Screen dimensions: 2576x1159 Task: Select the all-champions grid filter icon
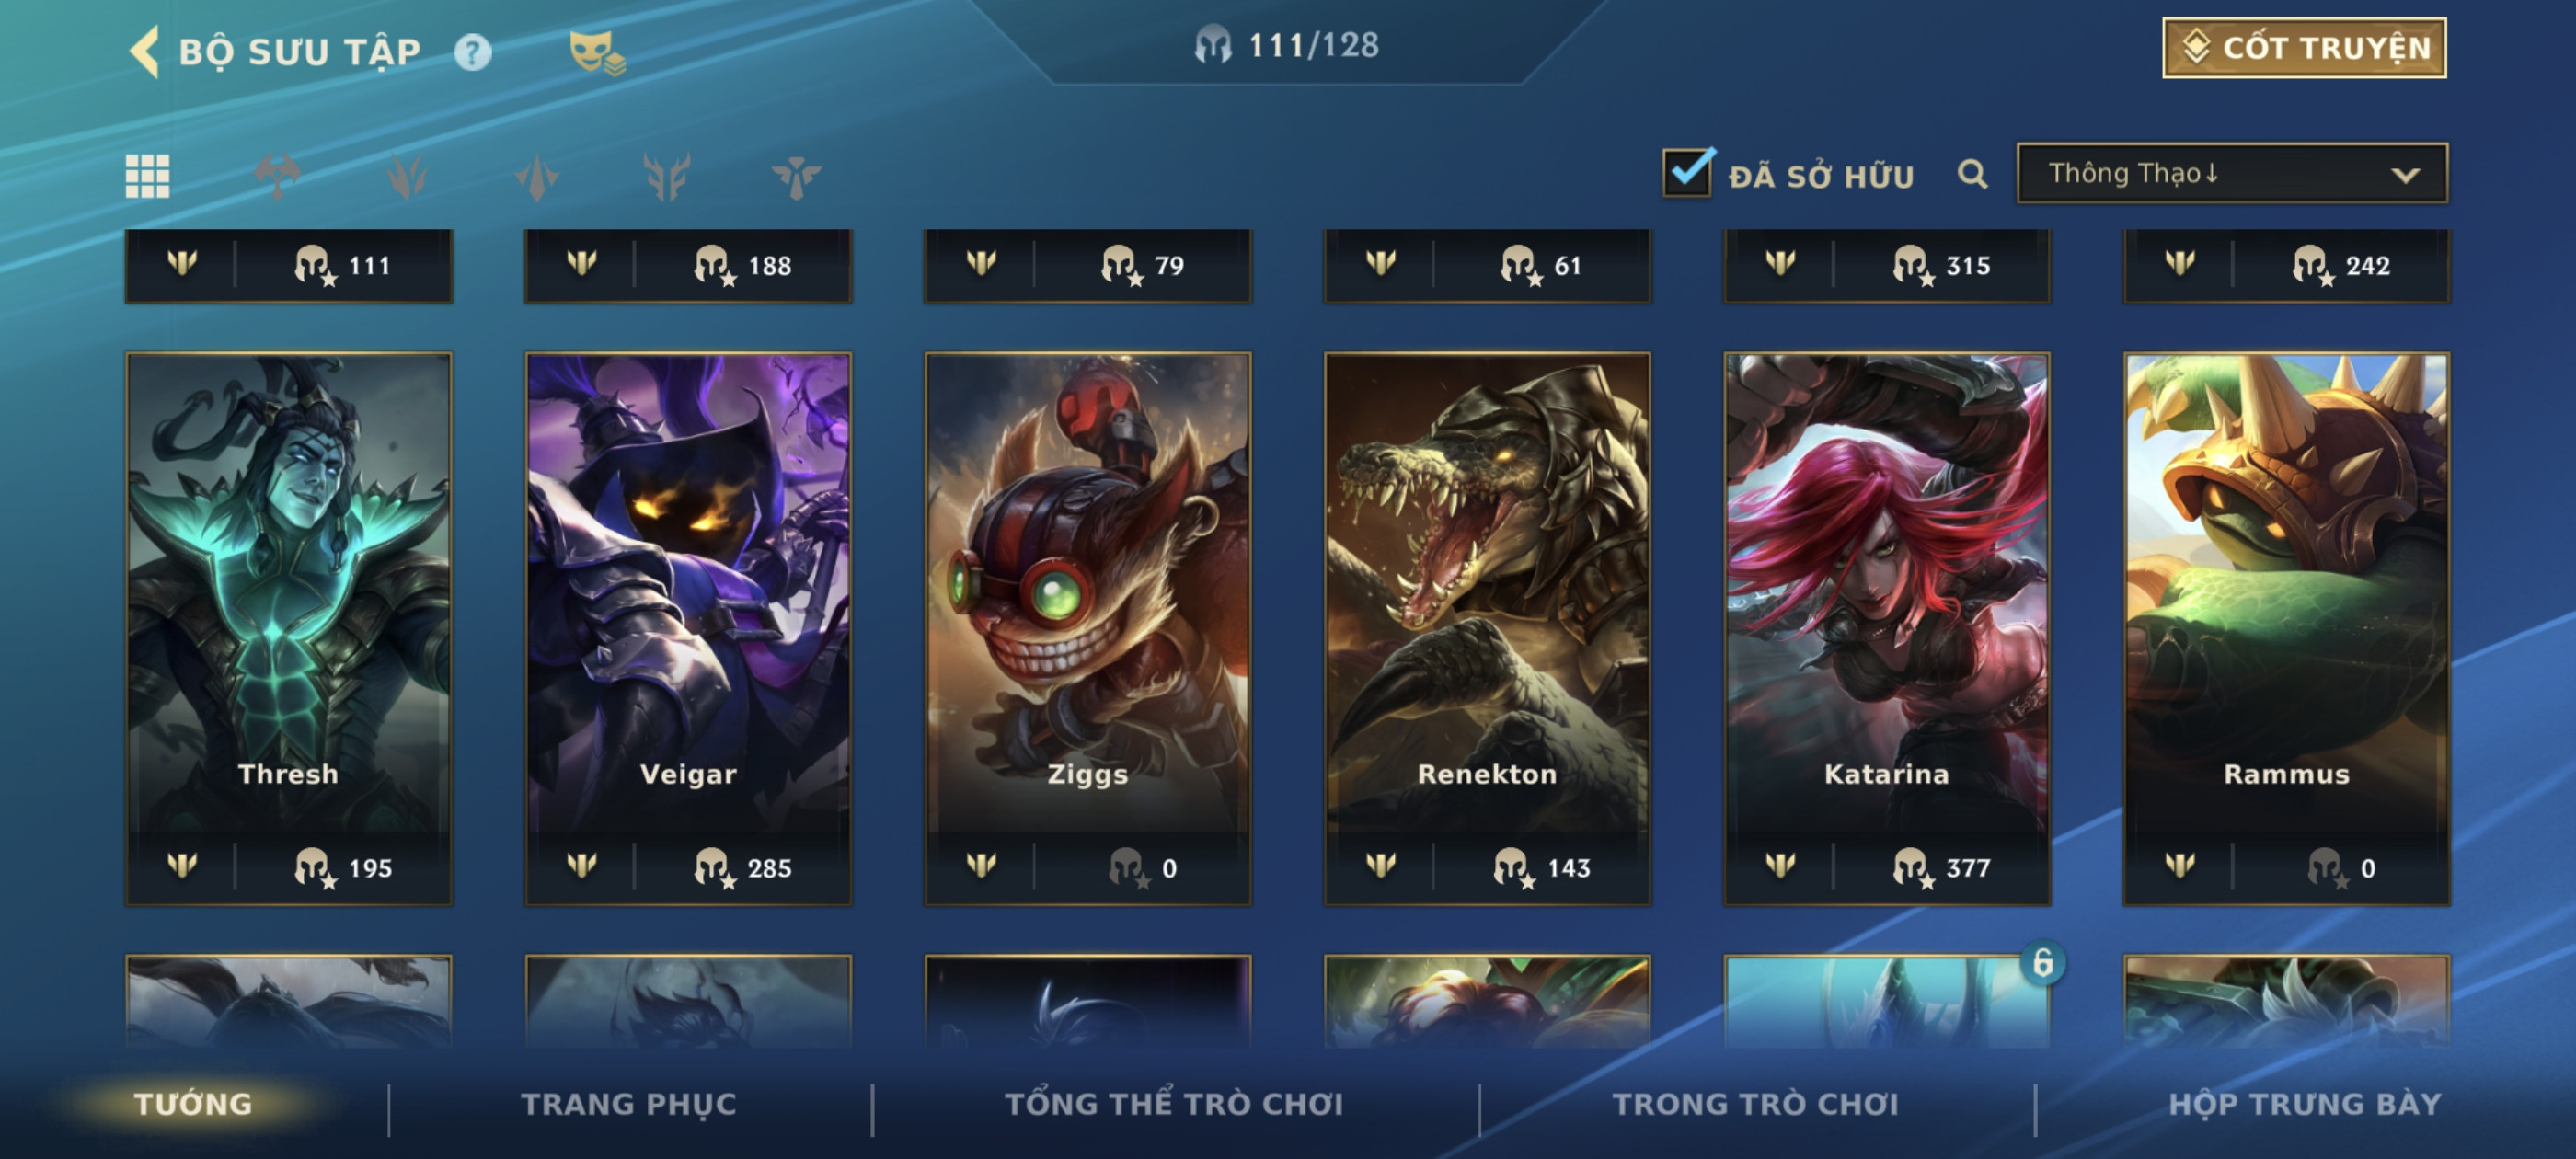click(x=148, y=177)
